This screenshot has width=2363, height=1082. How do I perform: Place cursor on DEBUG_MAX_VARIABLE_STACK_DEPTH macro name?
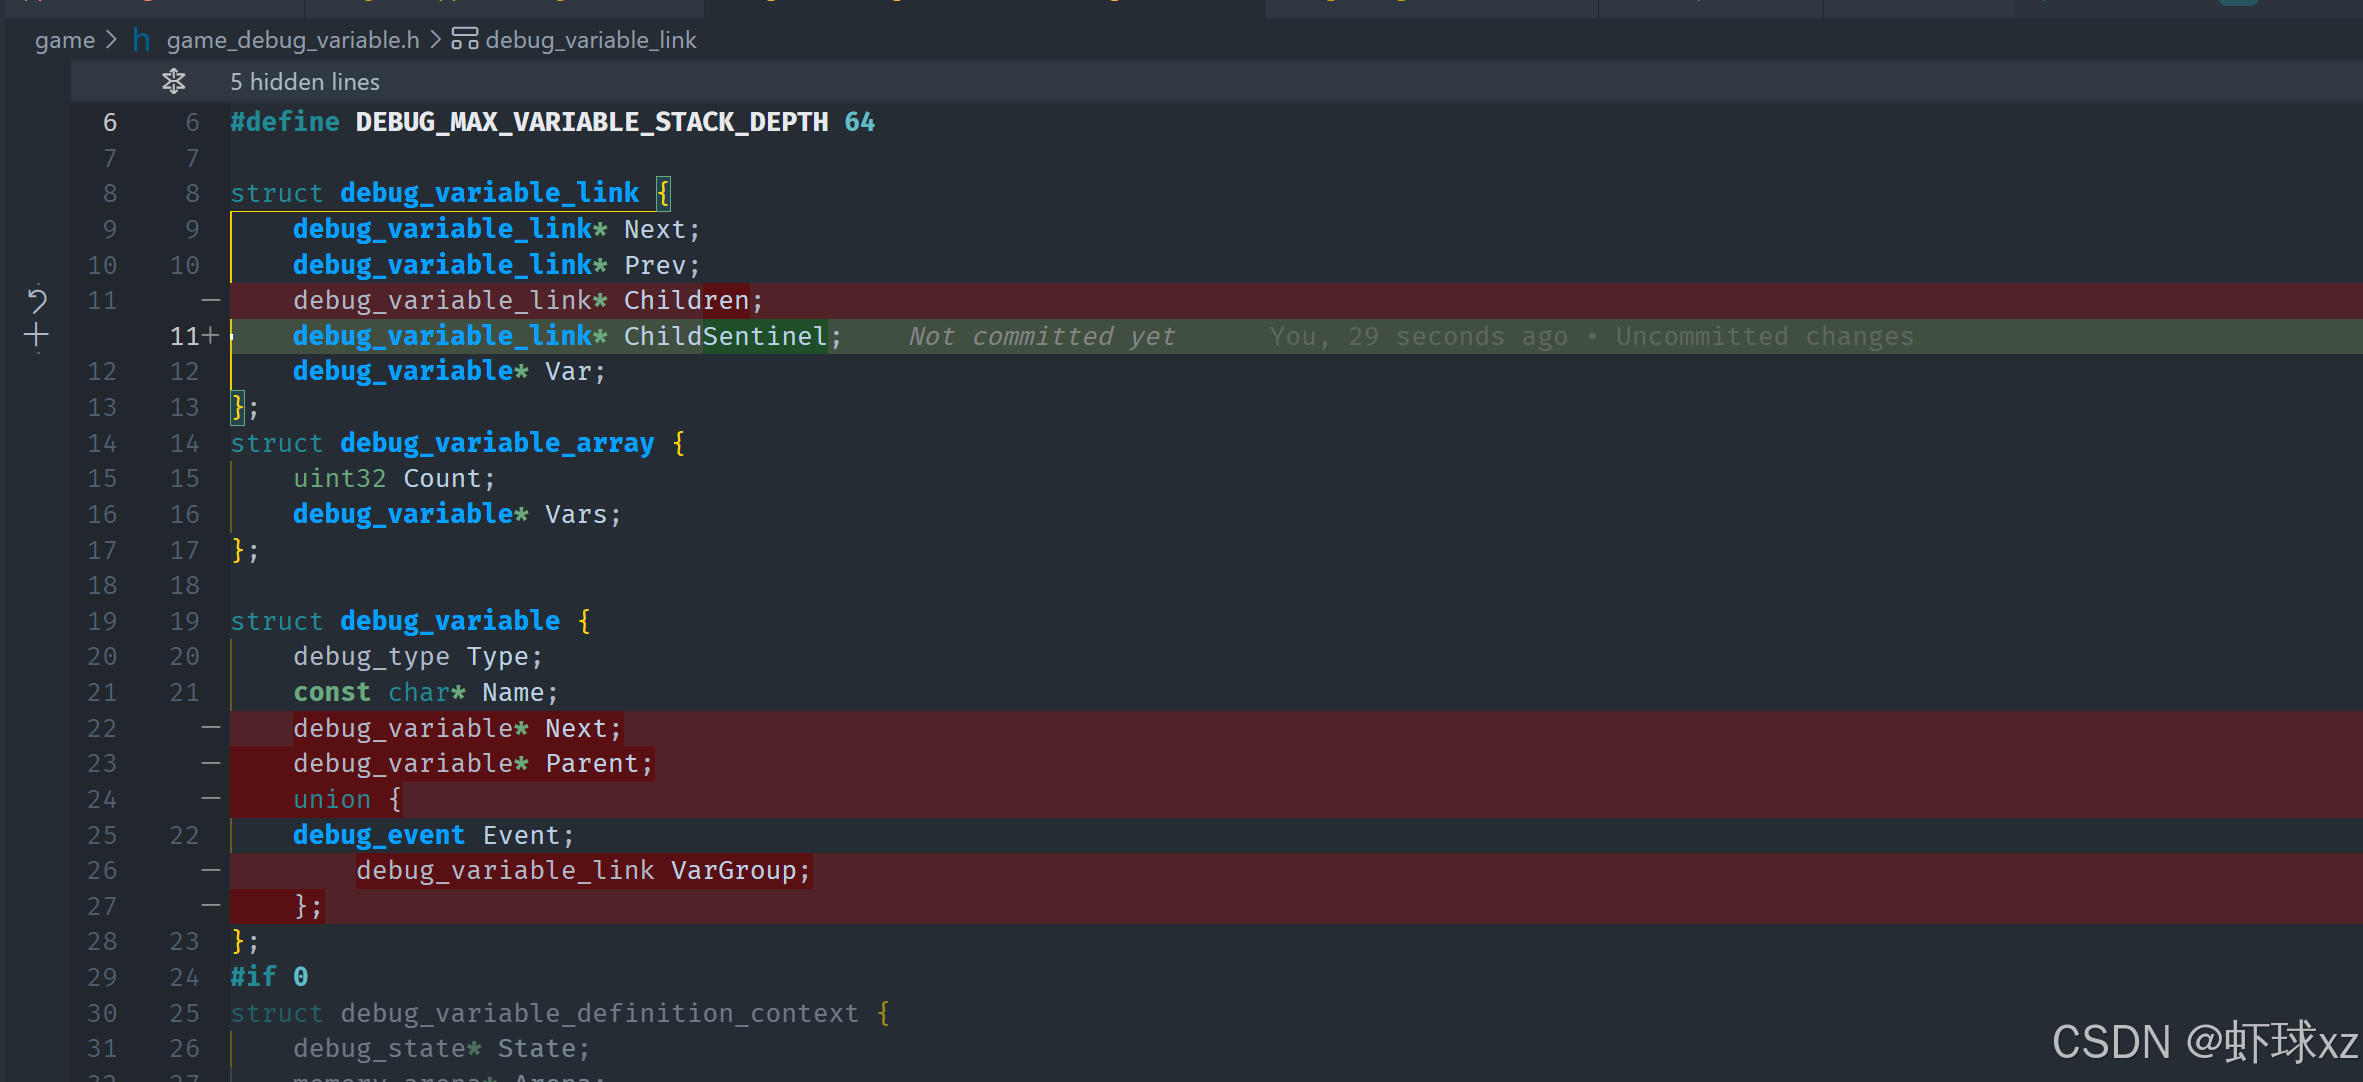point(591,122)
